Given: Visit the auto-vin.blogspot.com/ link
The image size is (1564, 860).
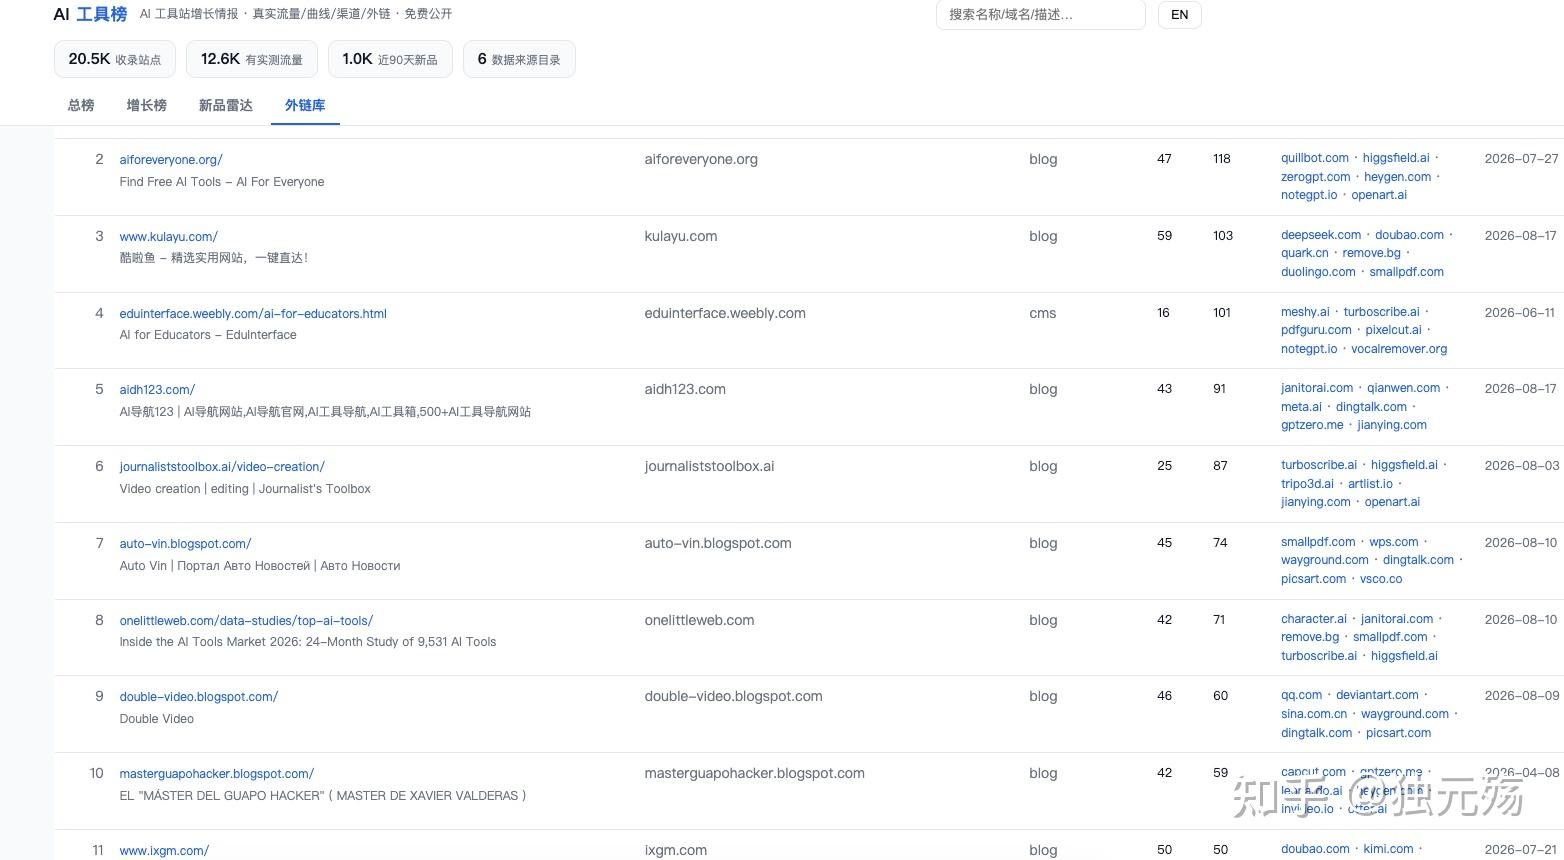Looking at the screenshot, I should pos(185,544).
